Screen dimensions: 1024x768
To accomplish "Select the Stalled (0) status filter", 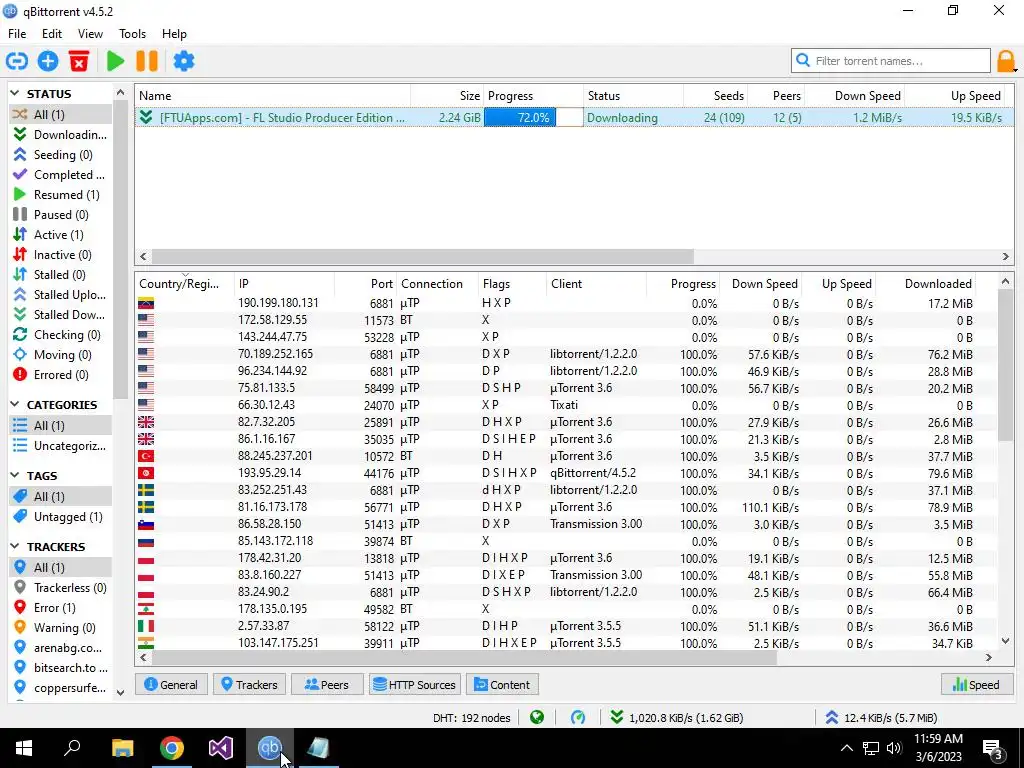I will click(x=61, y=275).
